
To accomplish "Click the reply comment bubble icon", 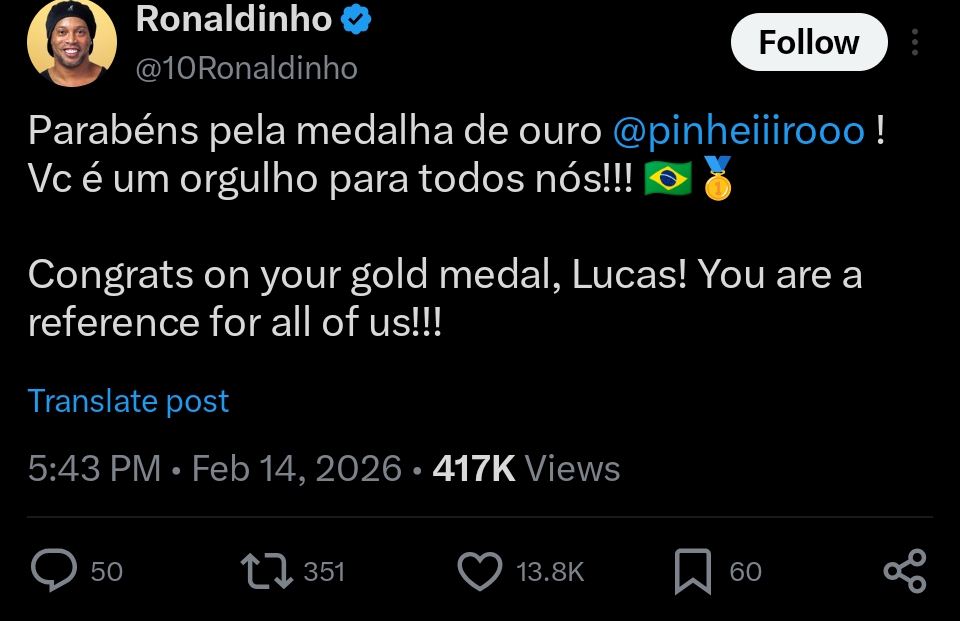I will 54,571.
